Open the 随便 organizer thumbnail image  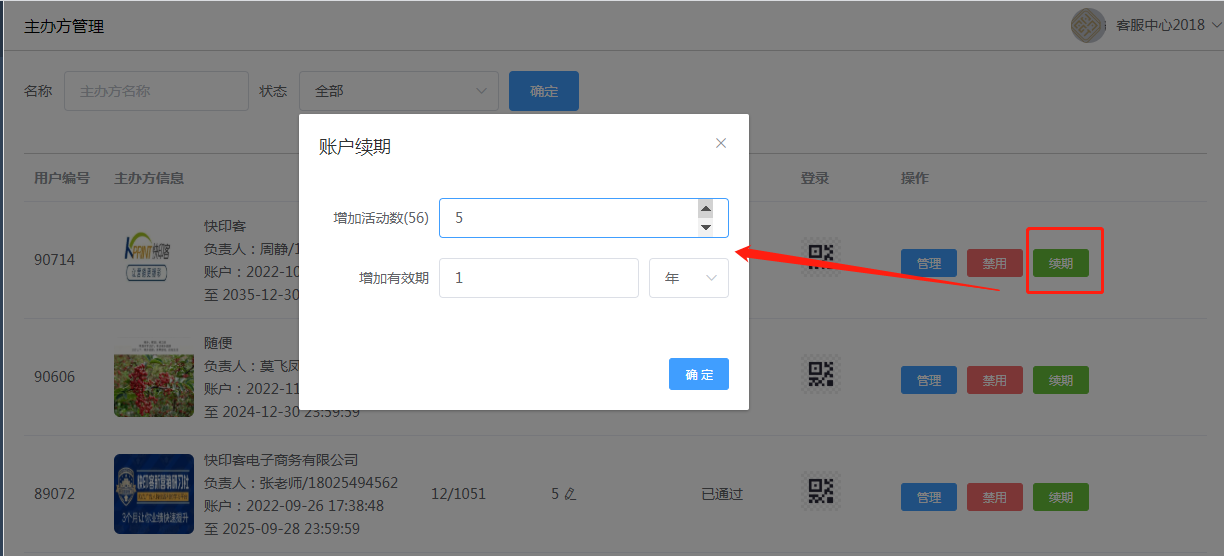coord(154,377)
